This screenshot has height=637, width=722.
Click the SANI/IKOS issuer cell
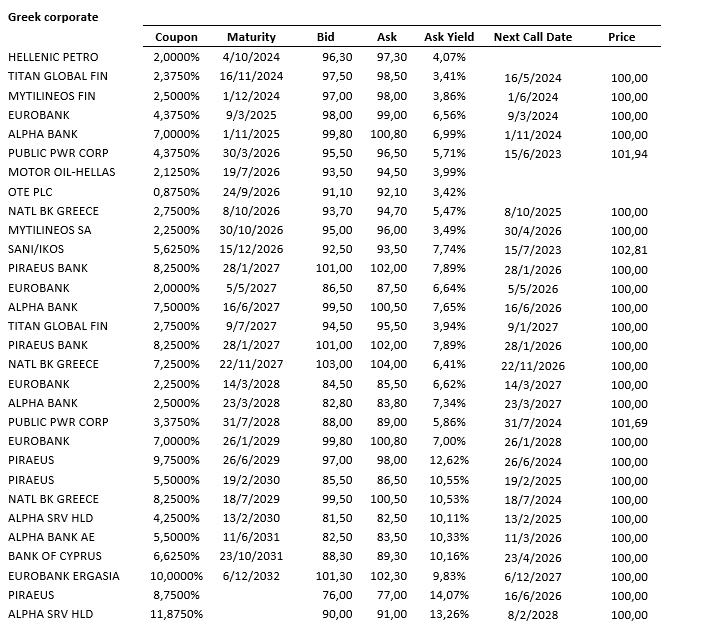point(37,249)
